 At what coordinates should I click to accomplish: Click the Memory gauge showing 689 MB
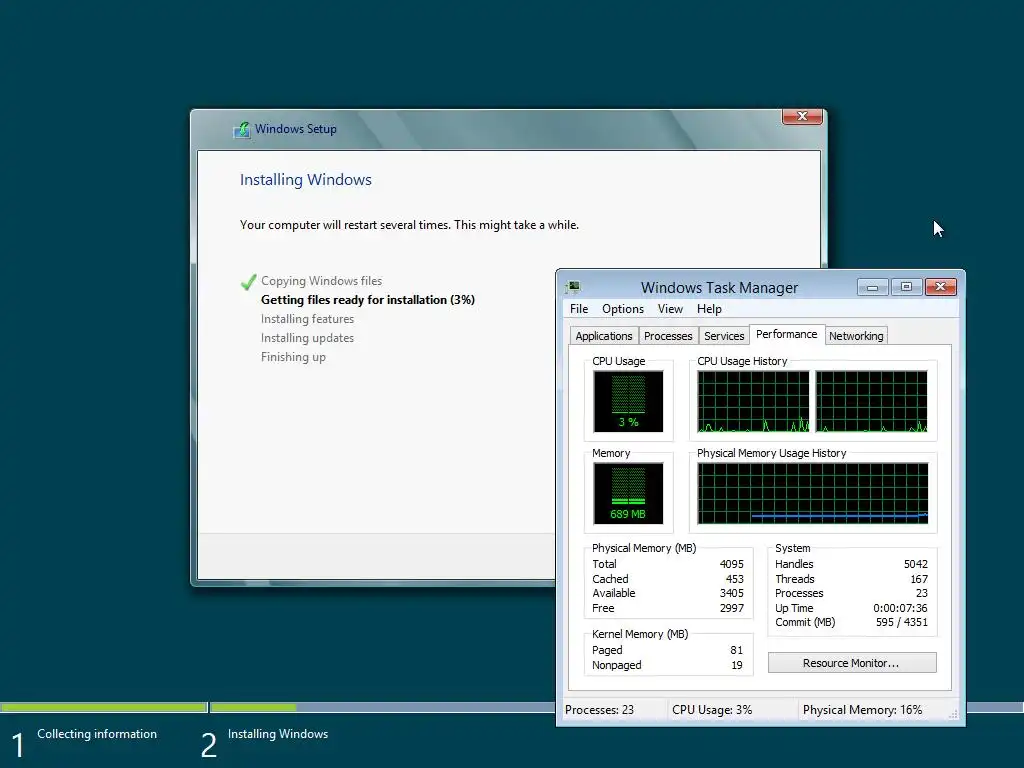coord(628,493)
